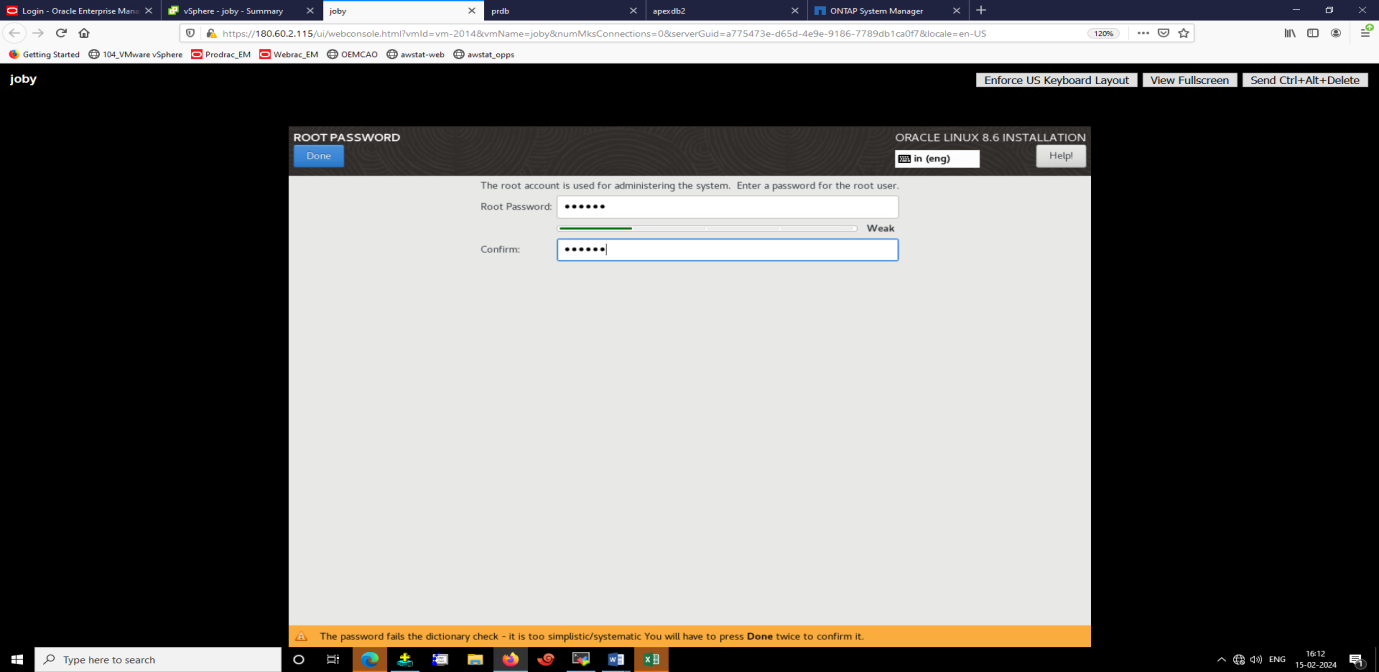Open Cortana from the taskbar
The image size is (1379, 672).
pyautogui.click(x=298, y=660)
